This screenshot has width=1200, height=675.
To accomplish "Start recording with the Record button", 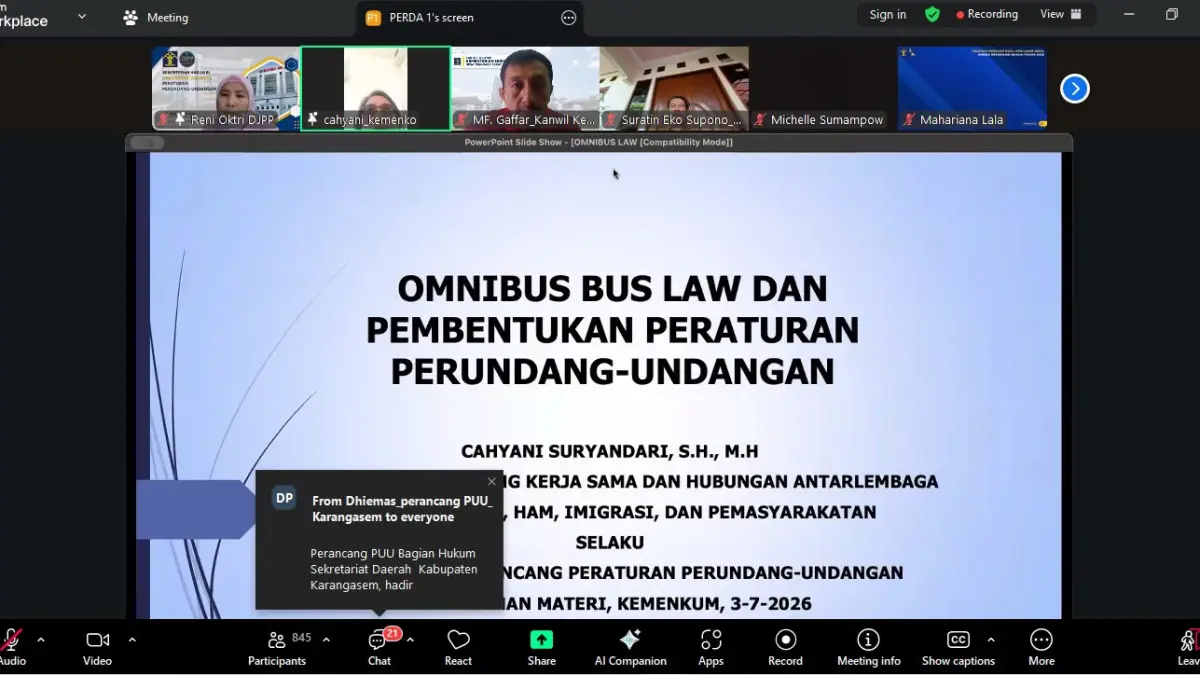I will (x=785, y=647).
